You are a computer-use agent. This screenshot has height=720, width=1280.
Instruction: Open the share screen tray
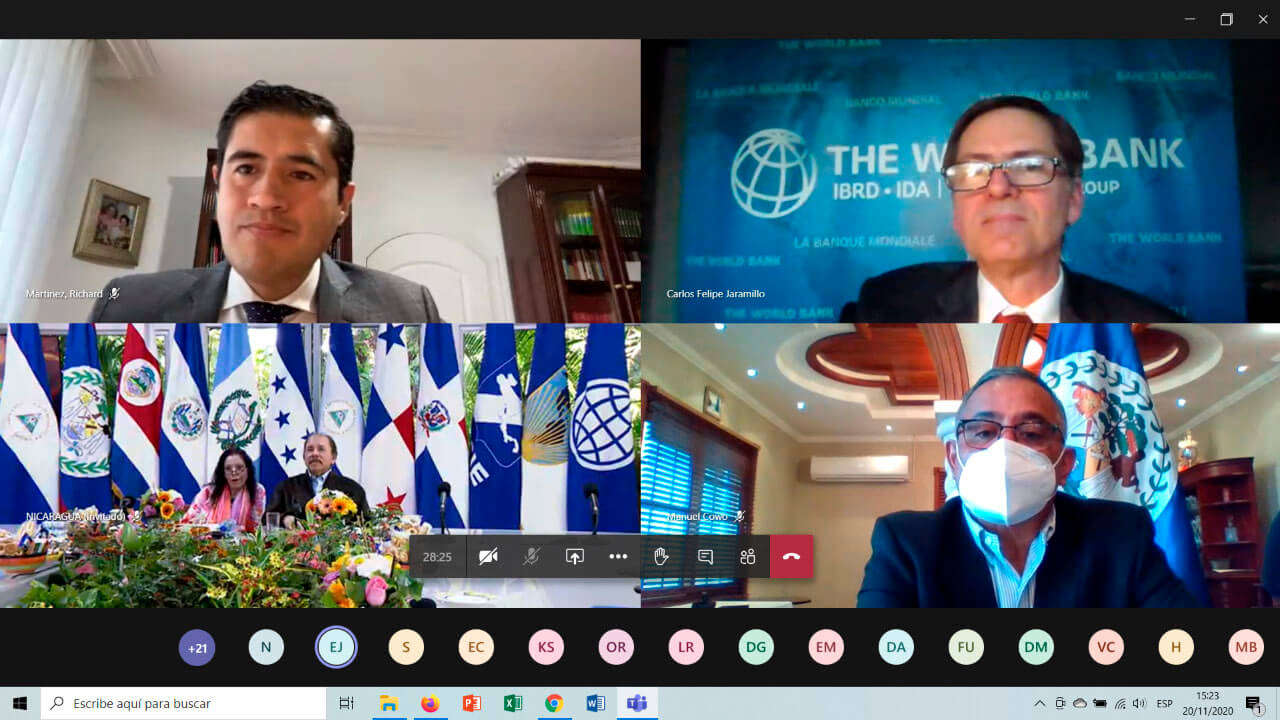pos(574,557)
